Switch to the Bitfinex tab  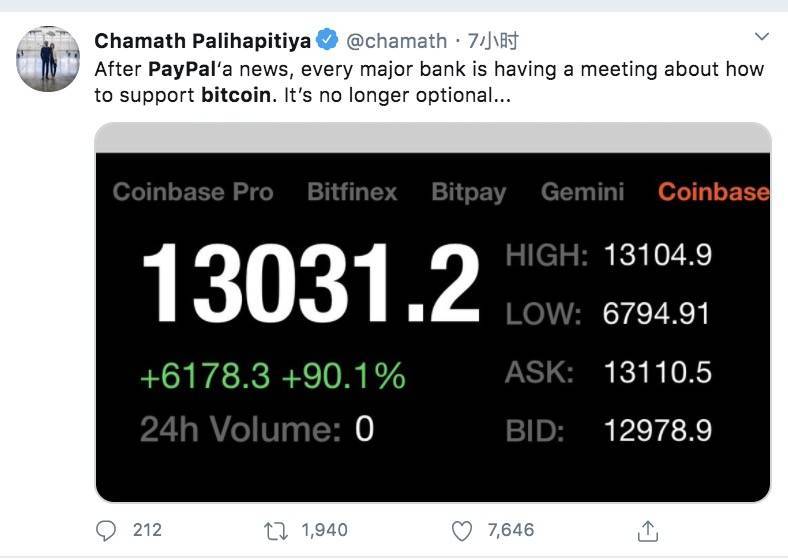(352, 192)
